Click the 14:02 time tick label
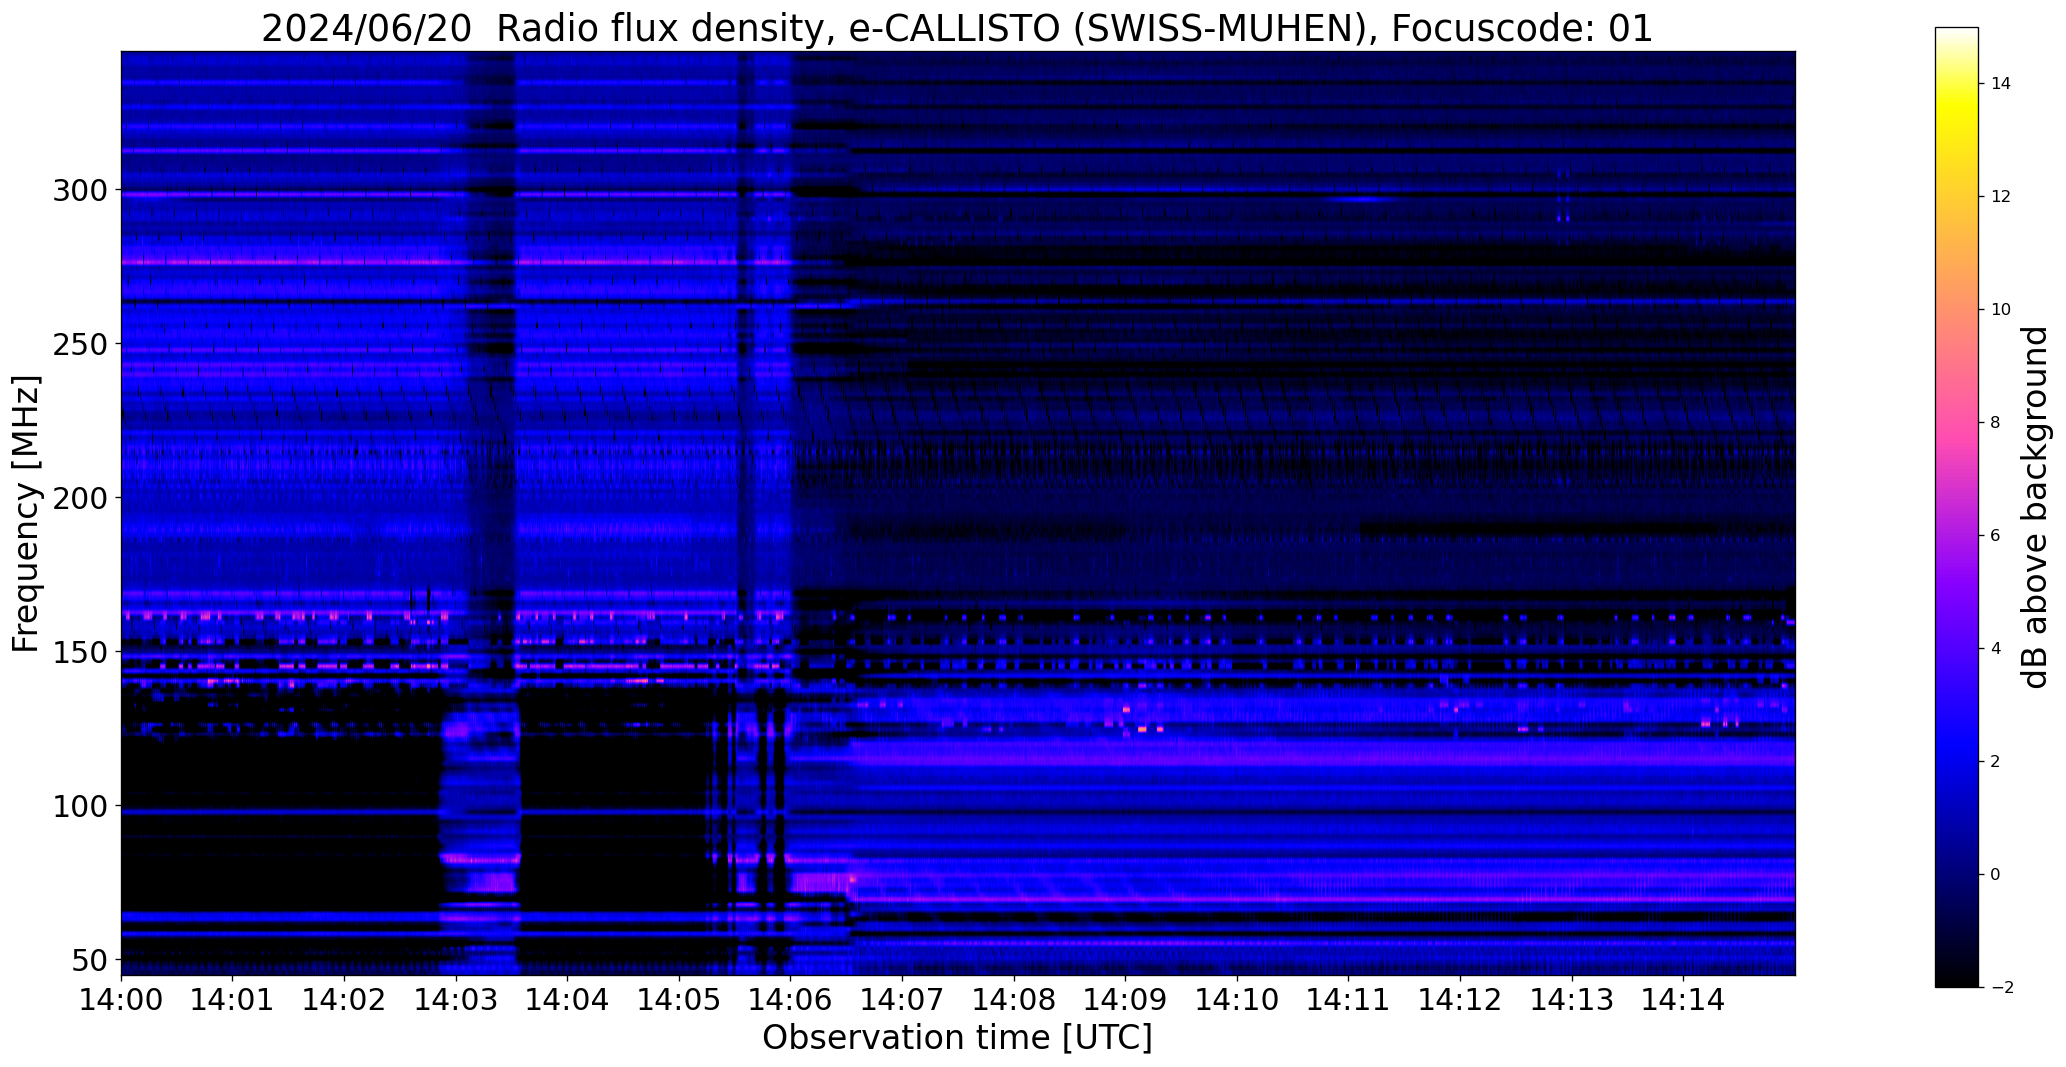The image size is (2066, 1067). [344, 999]
